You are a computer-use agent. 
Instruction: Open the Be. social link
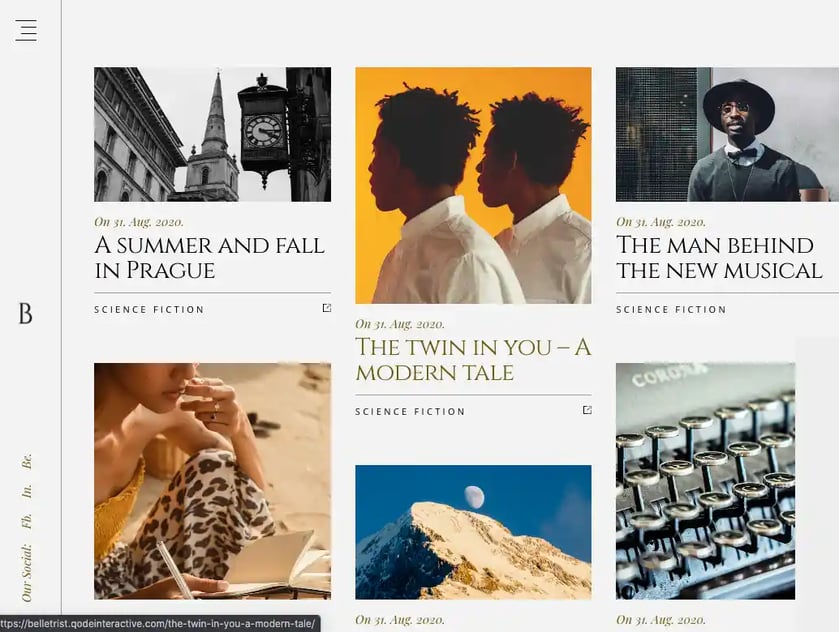click(x=27, y=461)
